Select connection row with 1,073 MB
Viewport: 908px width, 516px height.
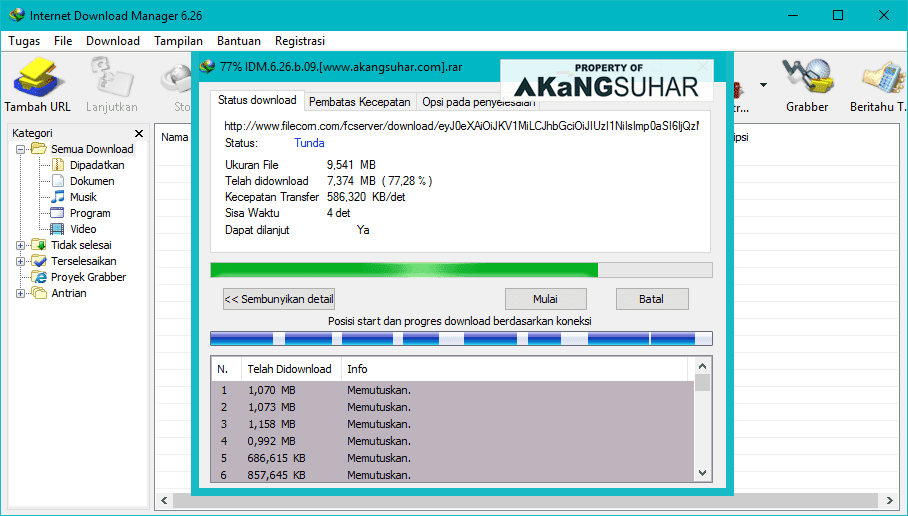(453, 407)
